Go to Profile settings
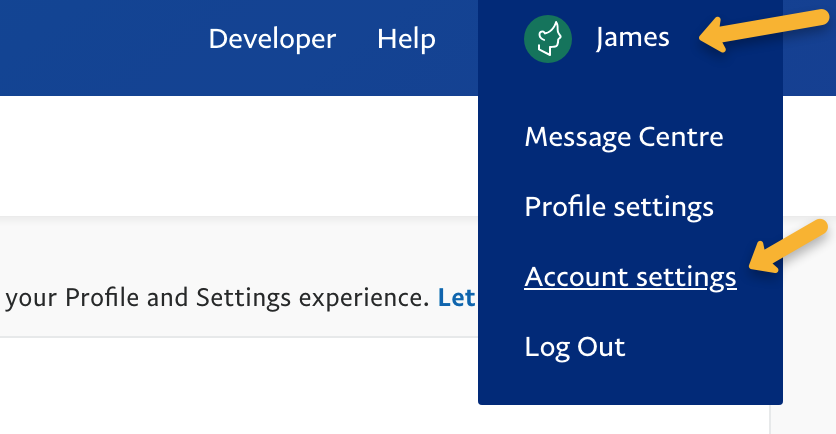The height and width of the screenshot is (434, 836). 618,206
